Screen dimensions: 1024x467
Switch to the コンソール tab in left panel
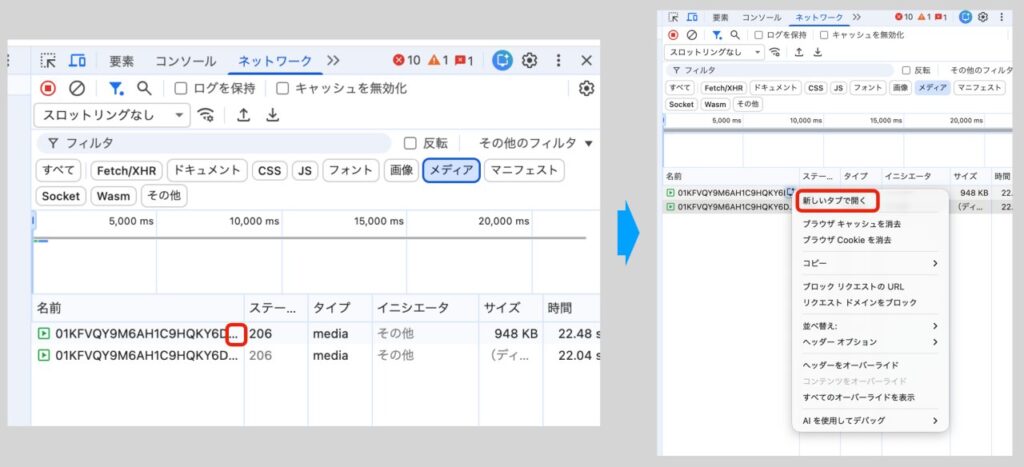[185, 61]
